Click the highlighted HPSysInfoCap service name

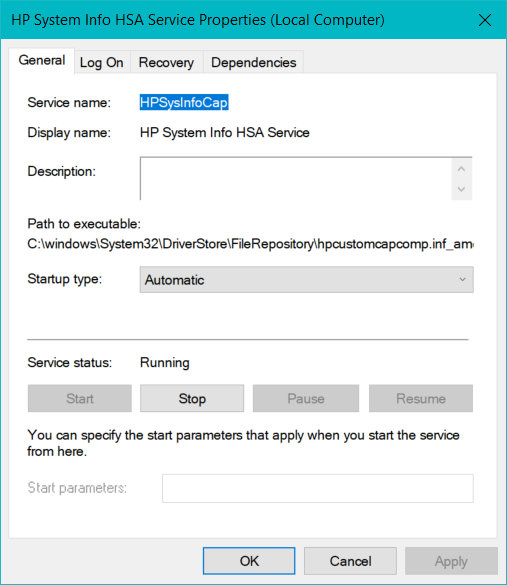184,102
